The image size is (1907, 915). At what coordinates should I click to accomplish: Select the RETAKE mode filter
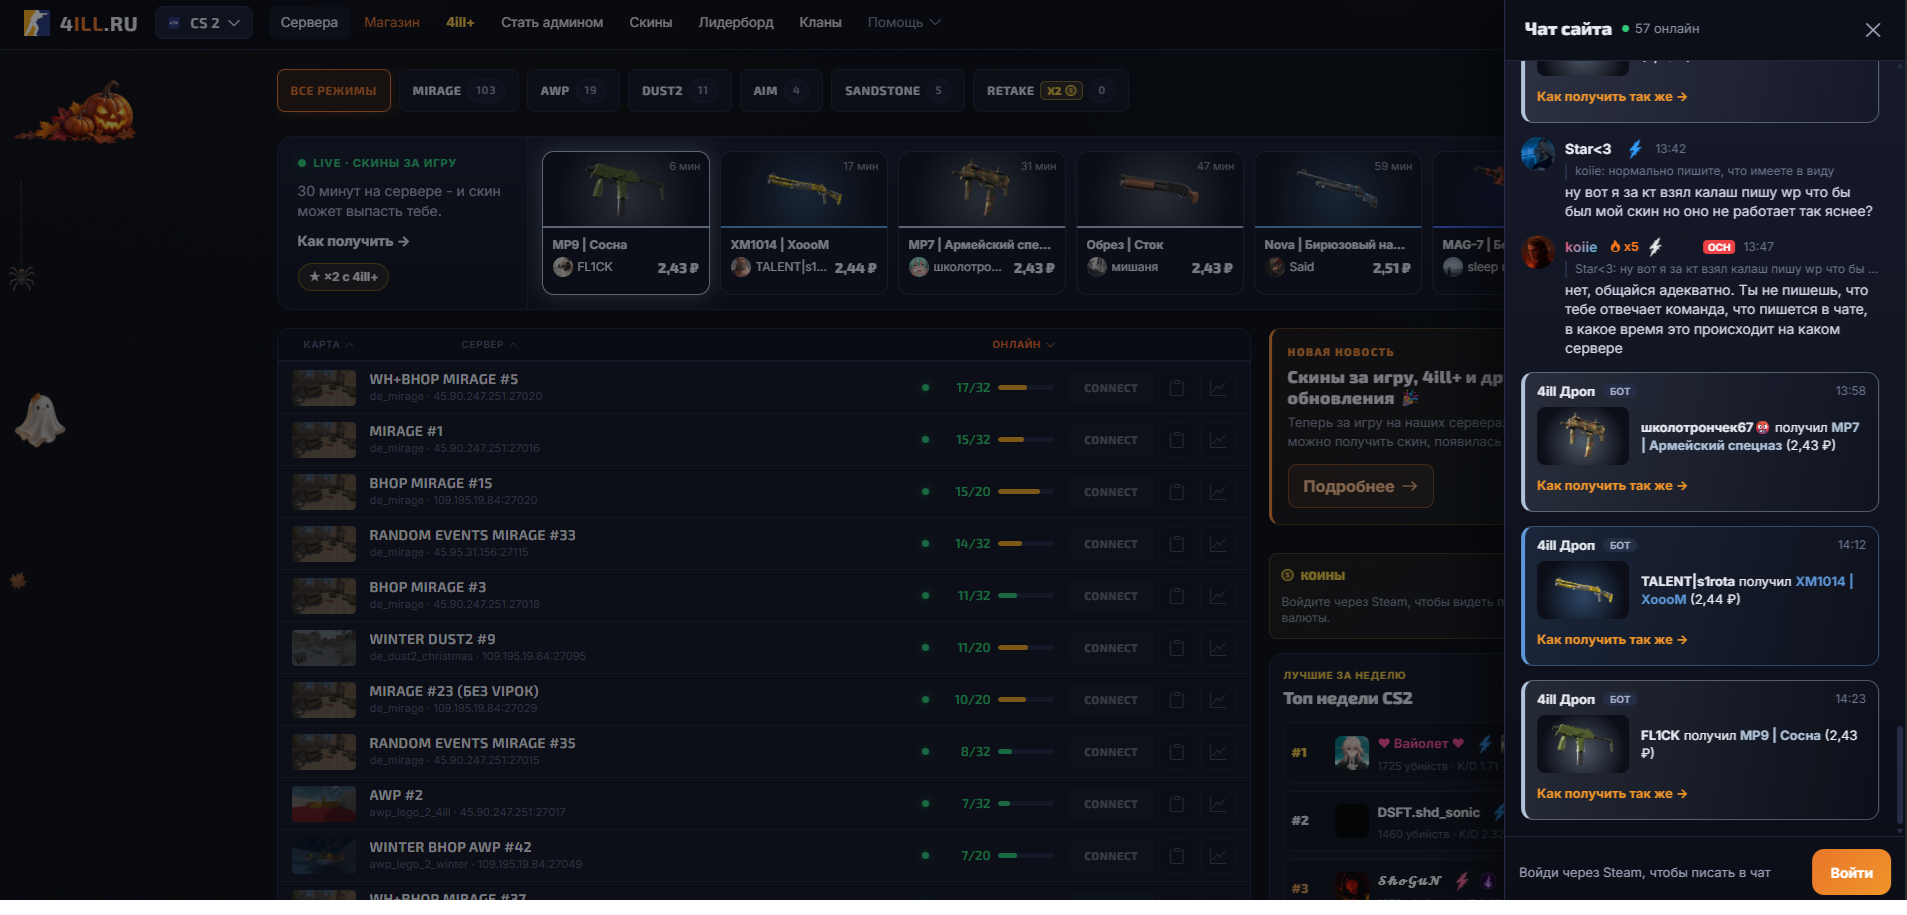click(1050, 90)
